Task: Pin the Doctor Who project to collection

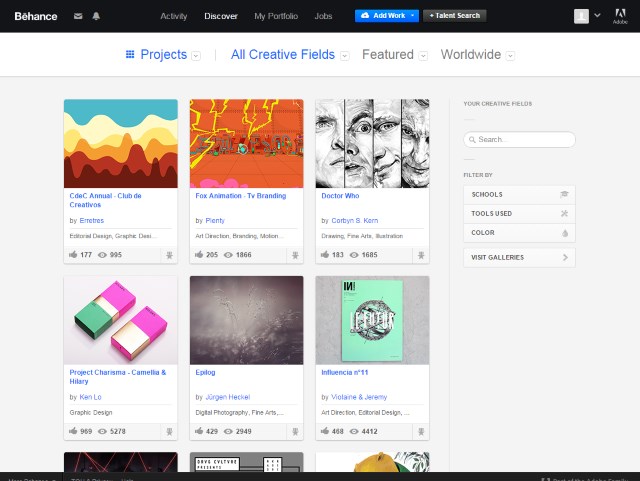Action: (421, 255)
